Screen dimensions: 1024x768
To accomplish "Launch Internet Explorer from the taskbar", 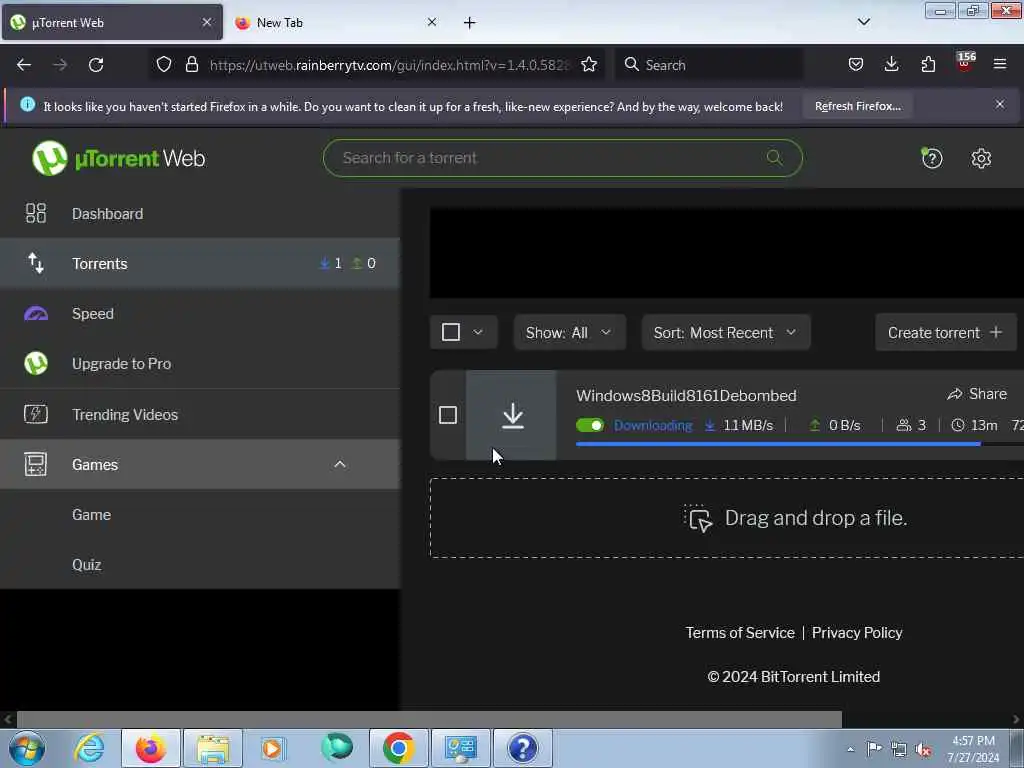I will (x=89, y=748).
